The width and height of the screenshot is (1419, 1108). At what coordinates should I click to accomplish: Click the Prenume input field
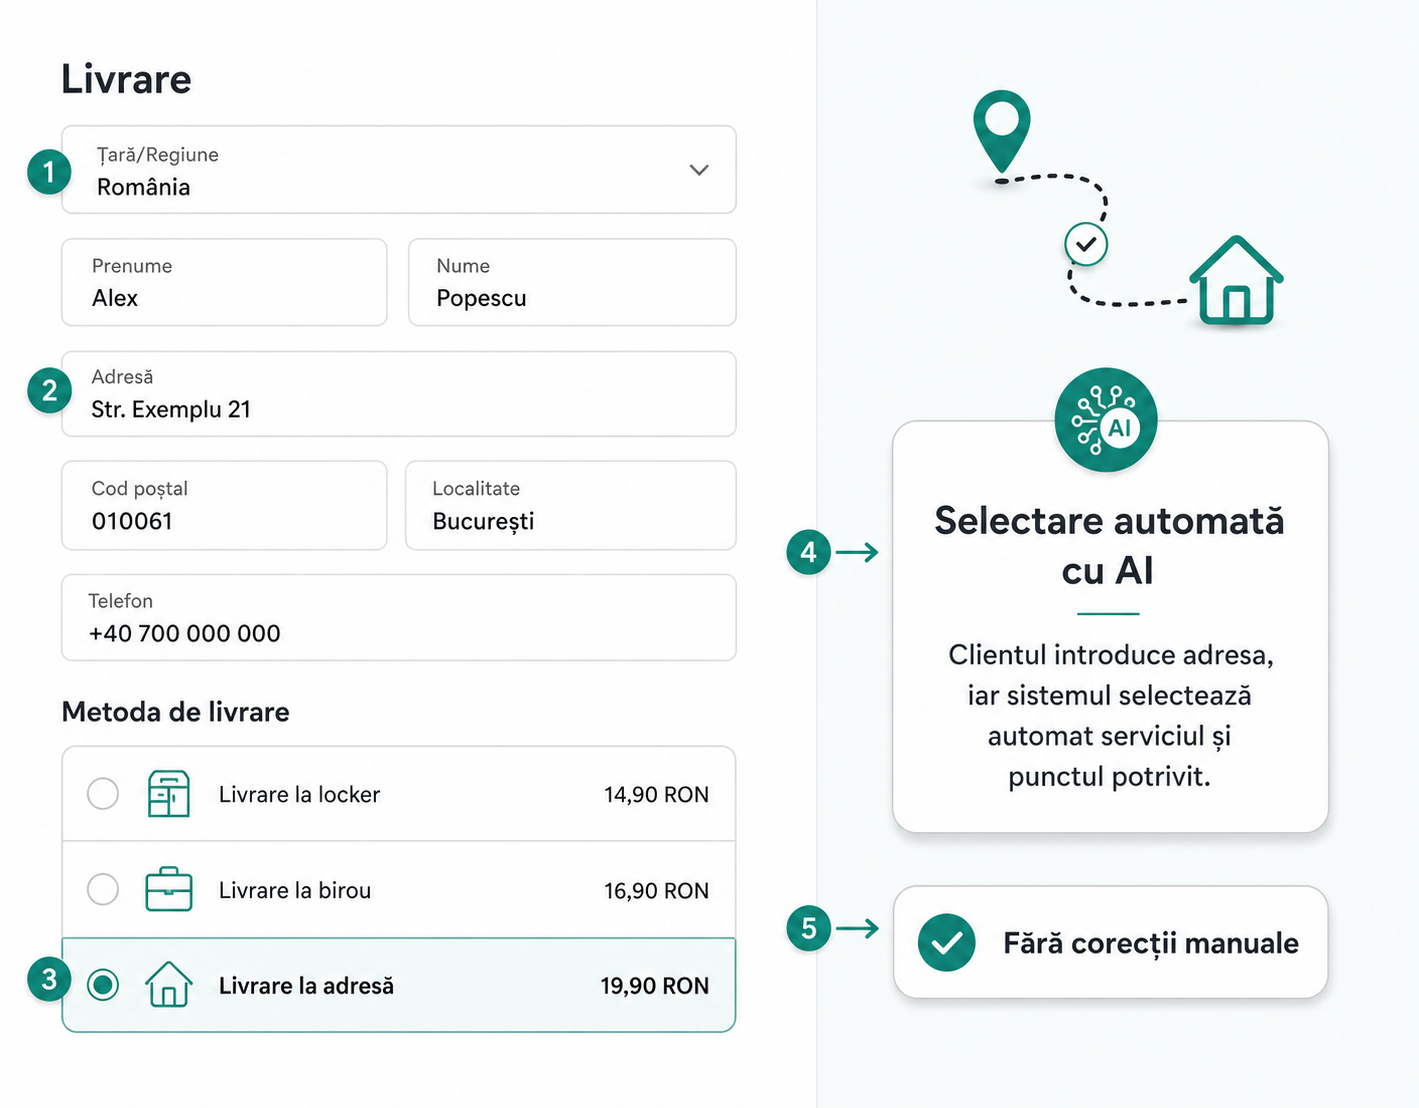point(224,282)
